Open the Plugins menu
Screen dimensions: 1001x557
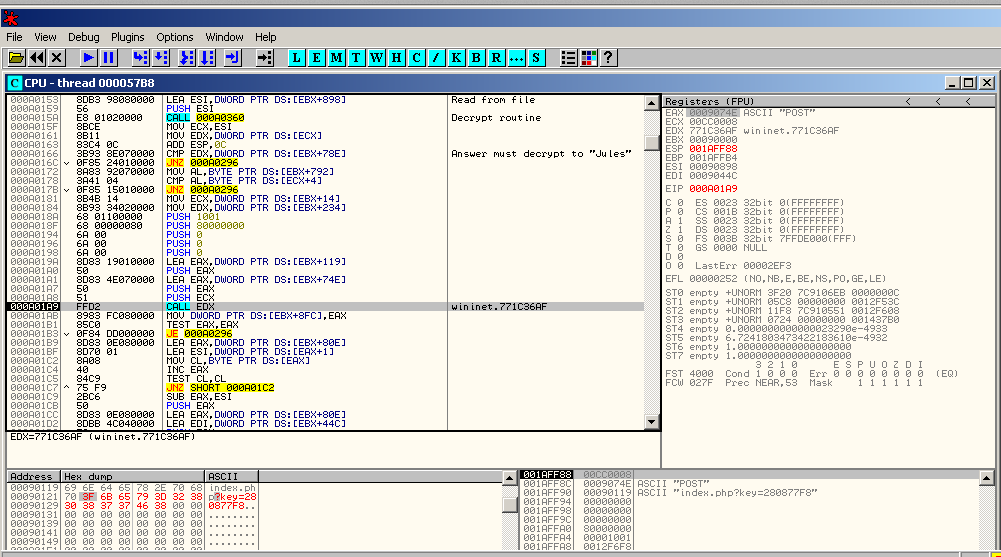click(x=128, y=37)
